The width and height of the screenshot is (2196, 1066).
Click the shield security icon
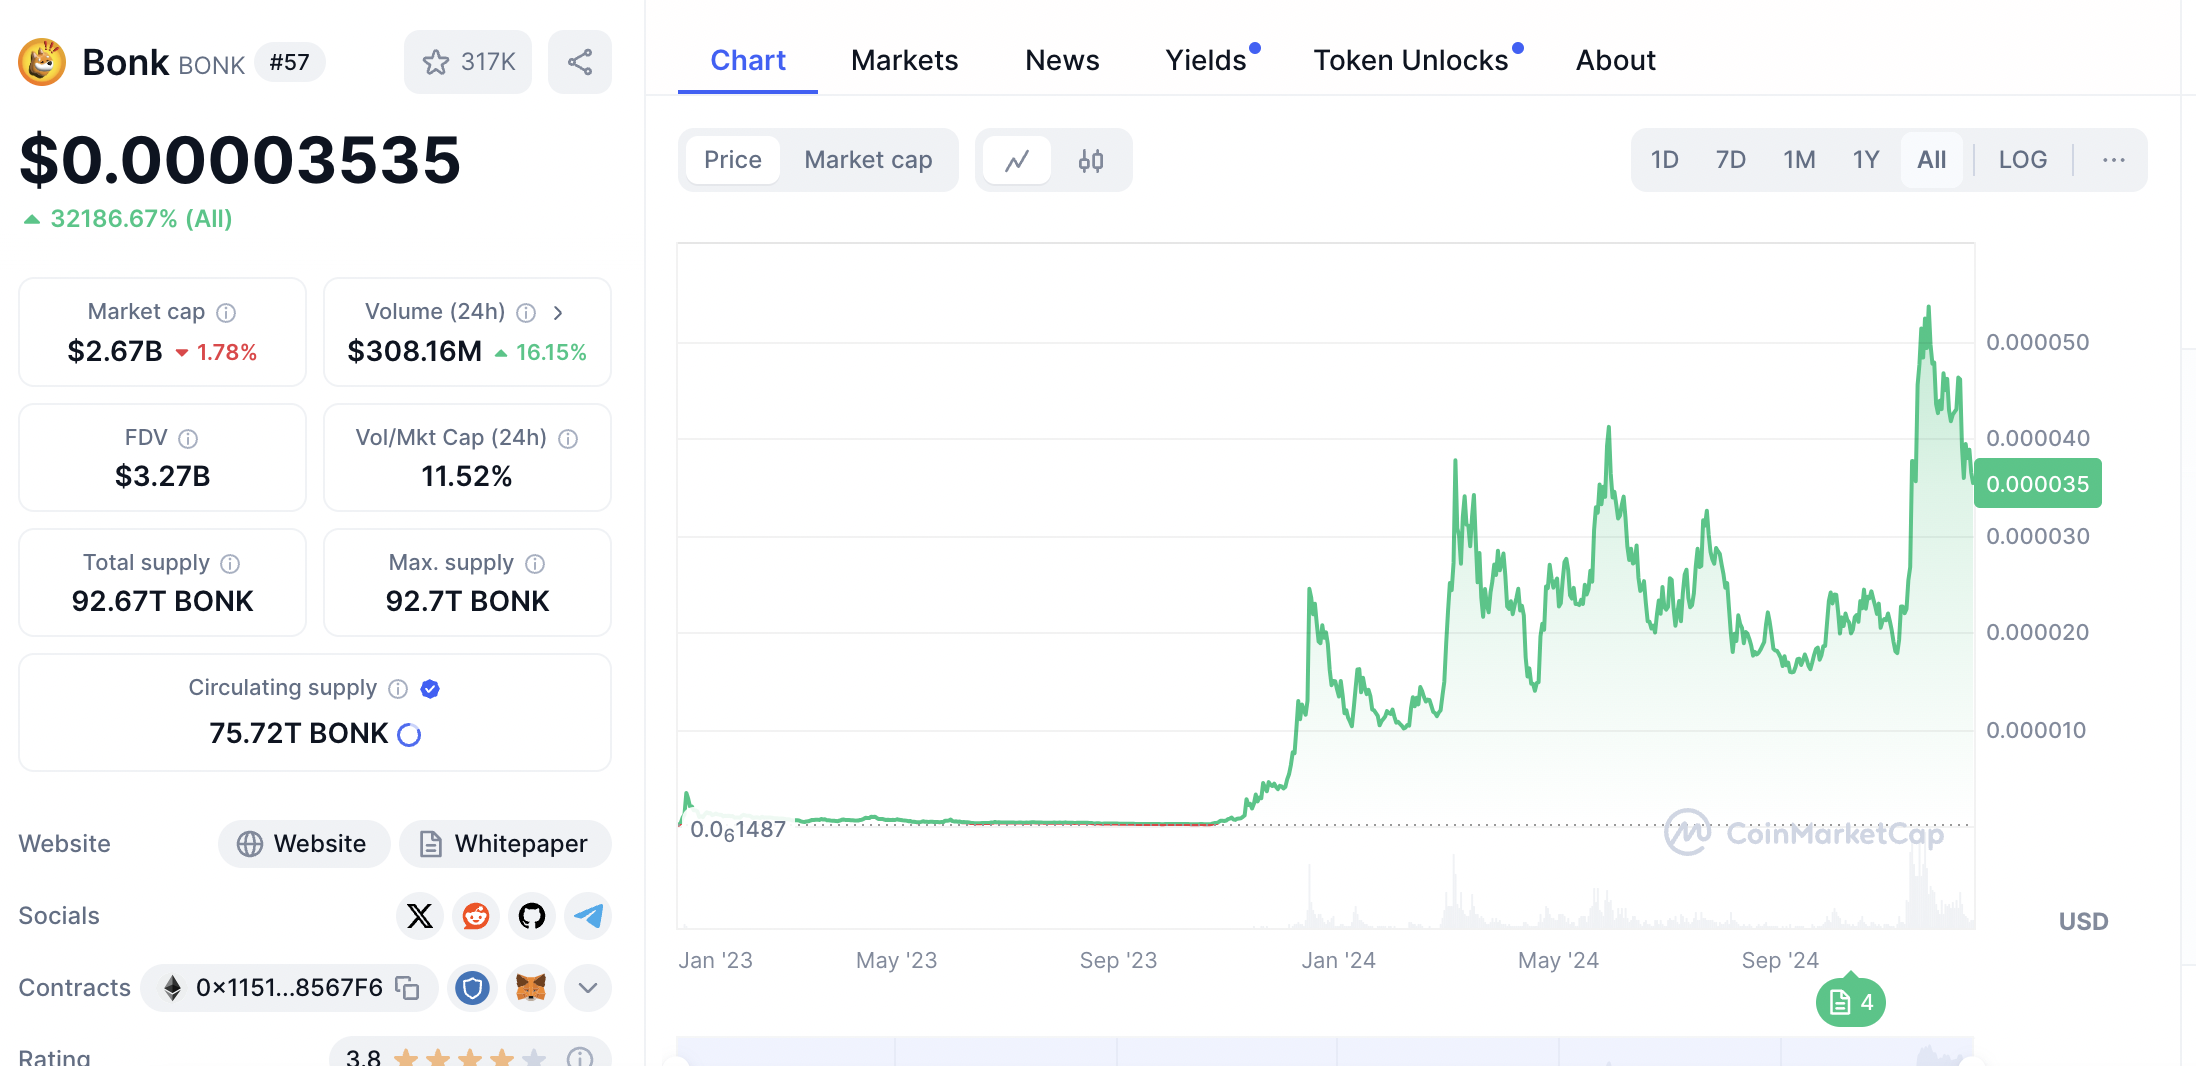[x=472, y=988]
